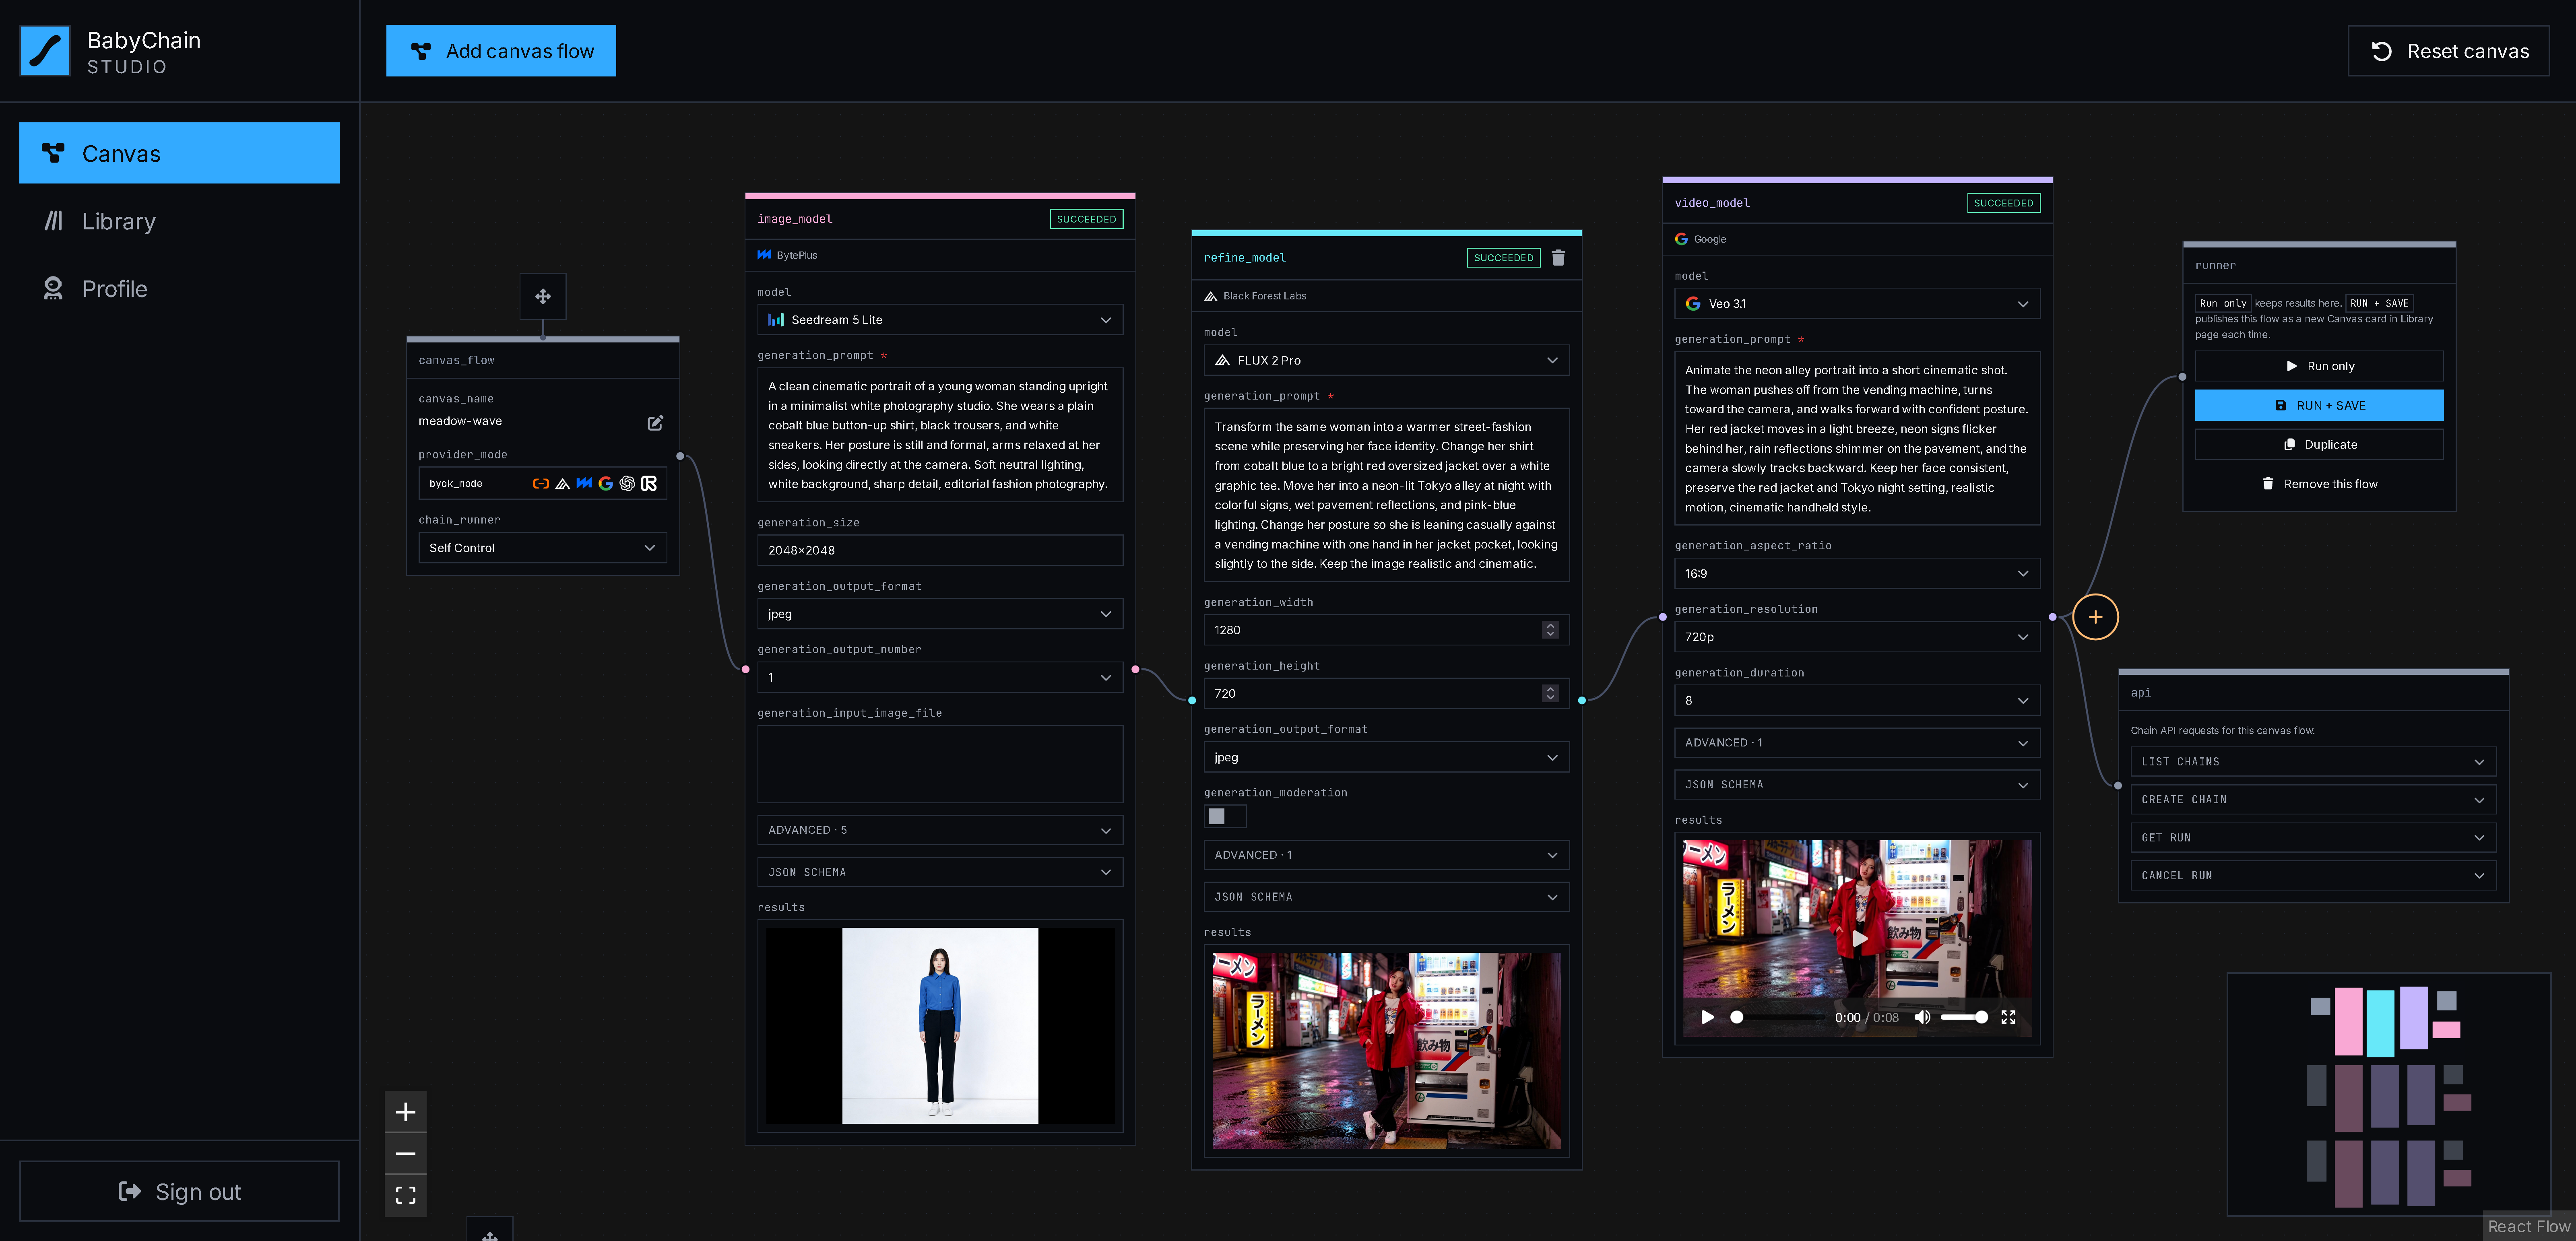Open the image_model result thumbnail

point(940,1026)
